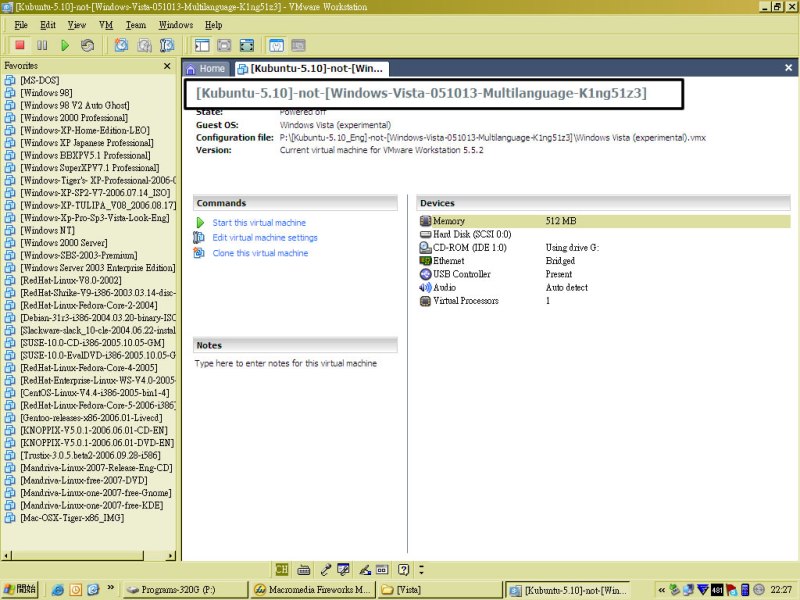Switch to Macromedia Fireworks taskbar button

click(x=313, y=590)
